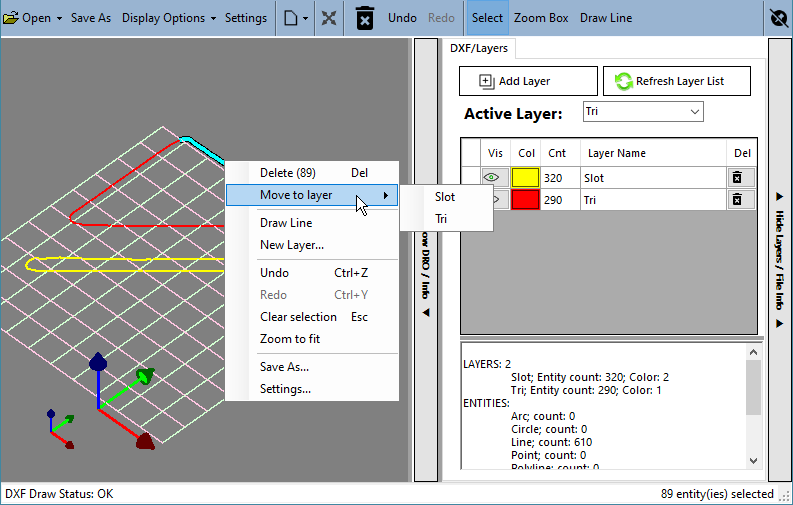Image resolution: width=793 pixels, height=505 pixels.
Task: Open Settings from the toolbar
Action: tap(245, 18)
